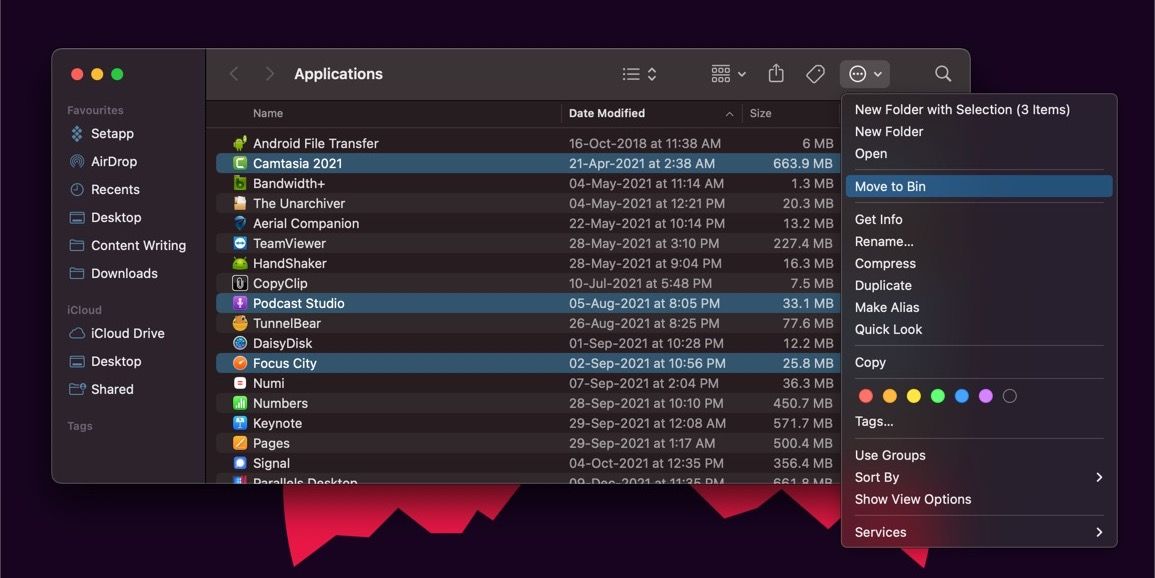Open Finder search with magnifier icon
Screen dimensions: 1155x578
(x=943, y=74)
